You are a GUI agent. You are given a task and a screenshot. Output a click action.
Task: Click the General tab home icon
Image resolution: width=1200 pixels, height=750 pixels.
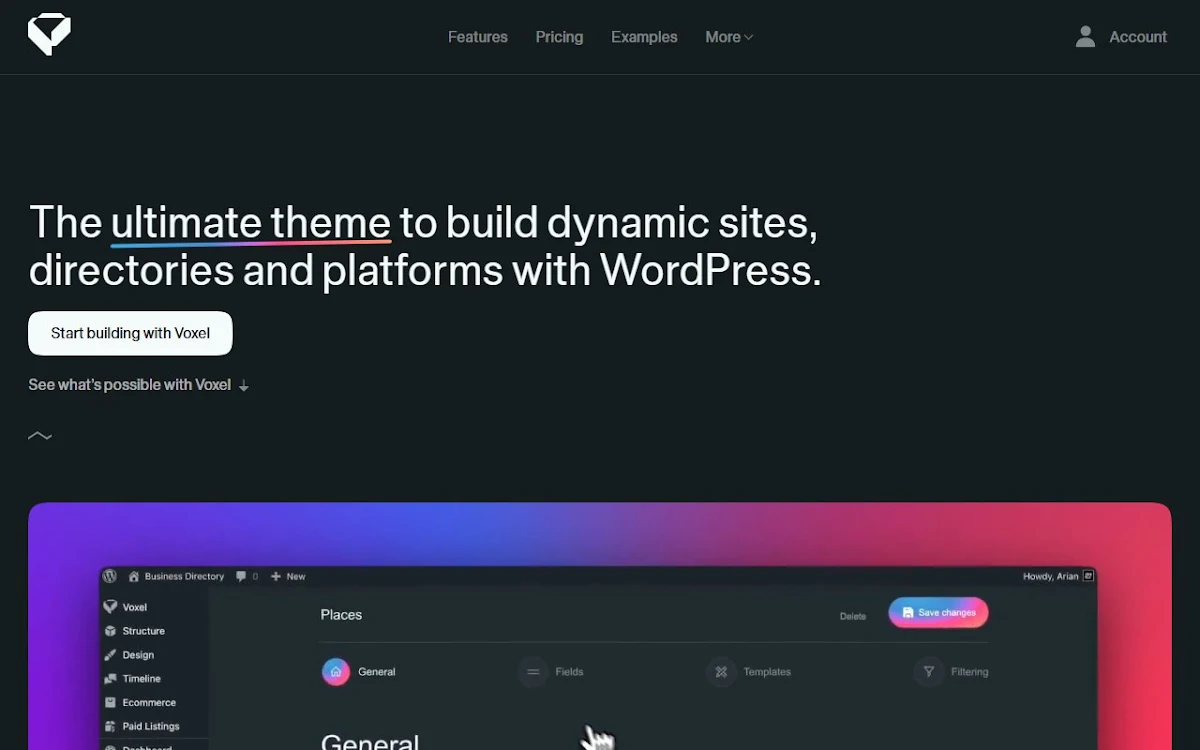coord(336,672)
